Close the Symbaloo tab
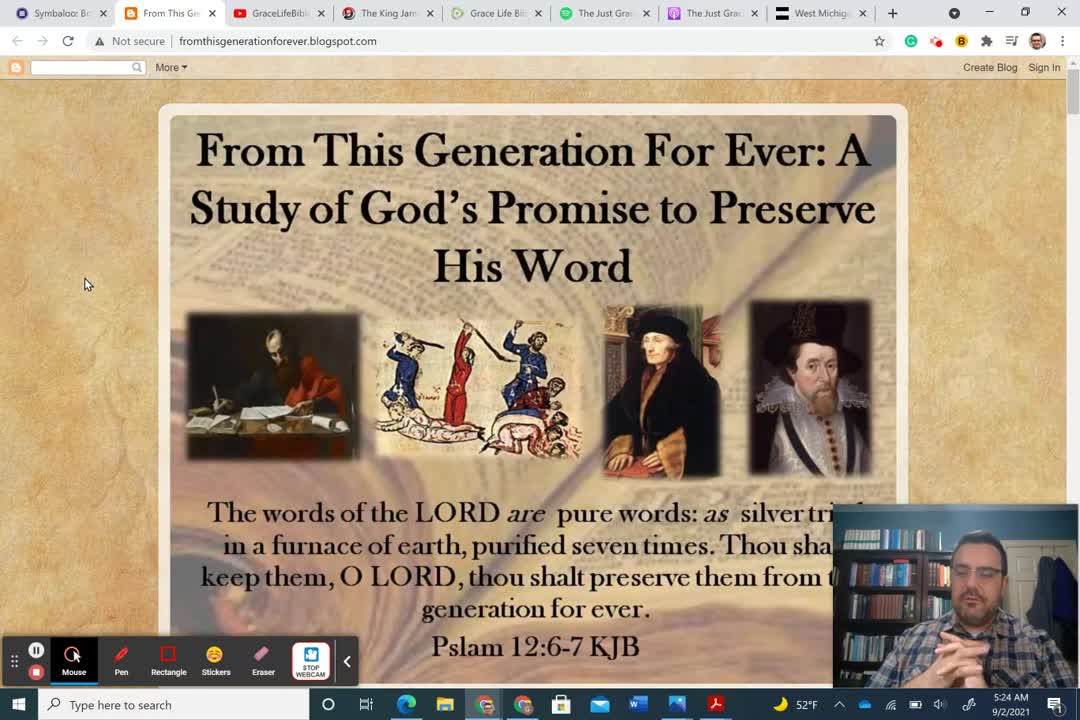The height and width of the screenshot is (720, 1080). tap(103, 13)
